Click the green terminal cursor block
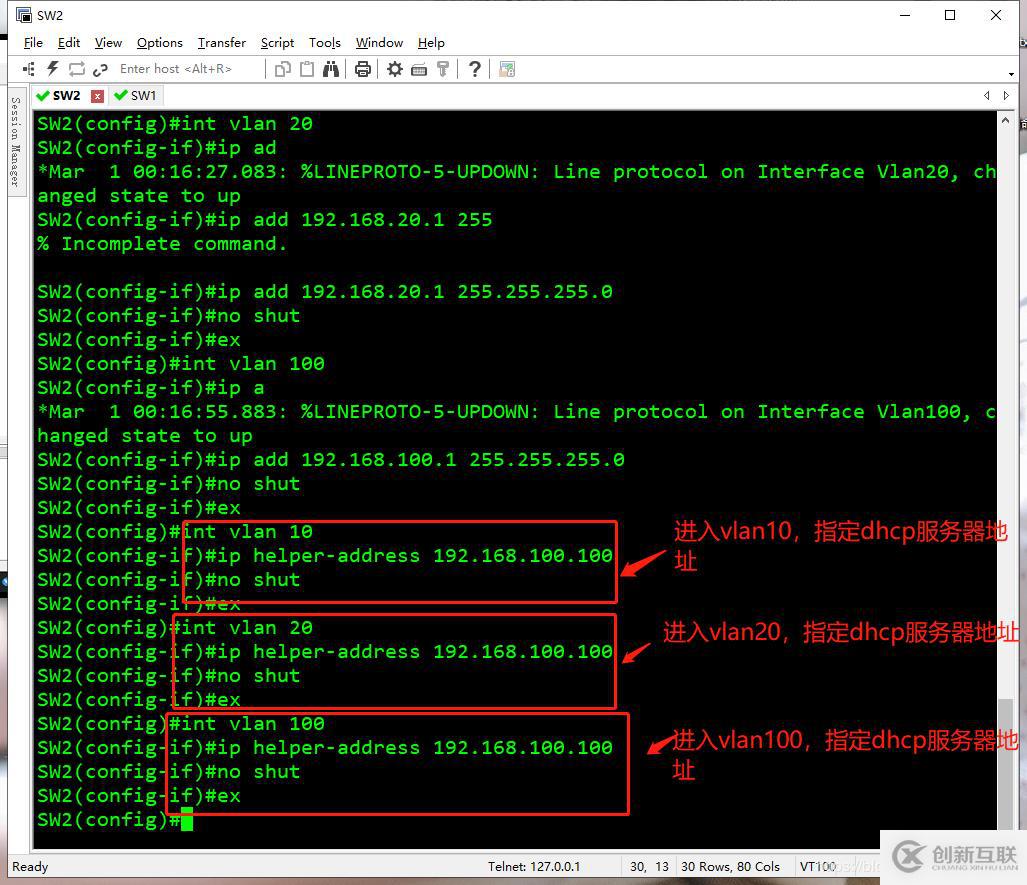The image size is (1027, 885). pyautogui.click(x=187, y=819)
